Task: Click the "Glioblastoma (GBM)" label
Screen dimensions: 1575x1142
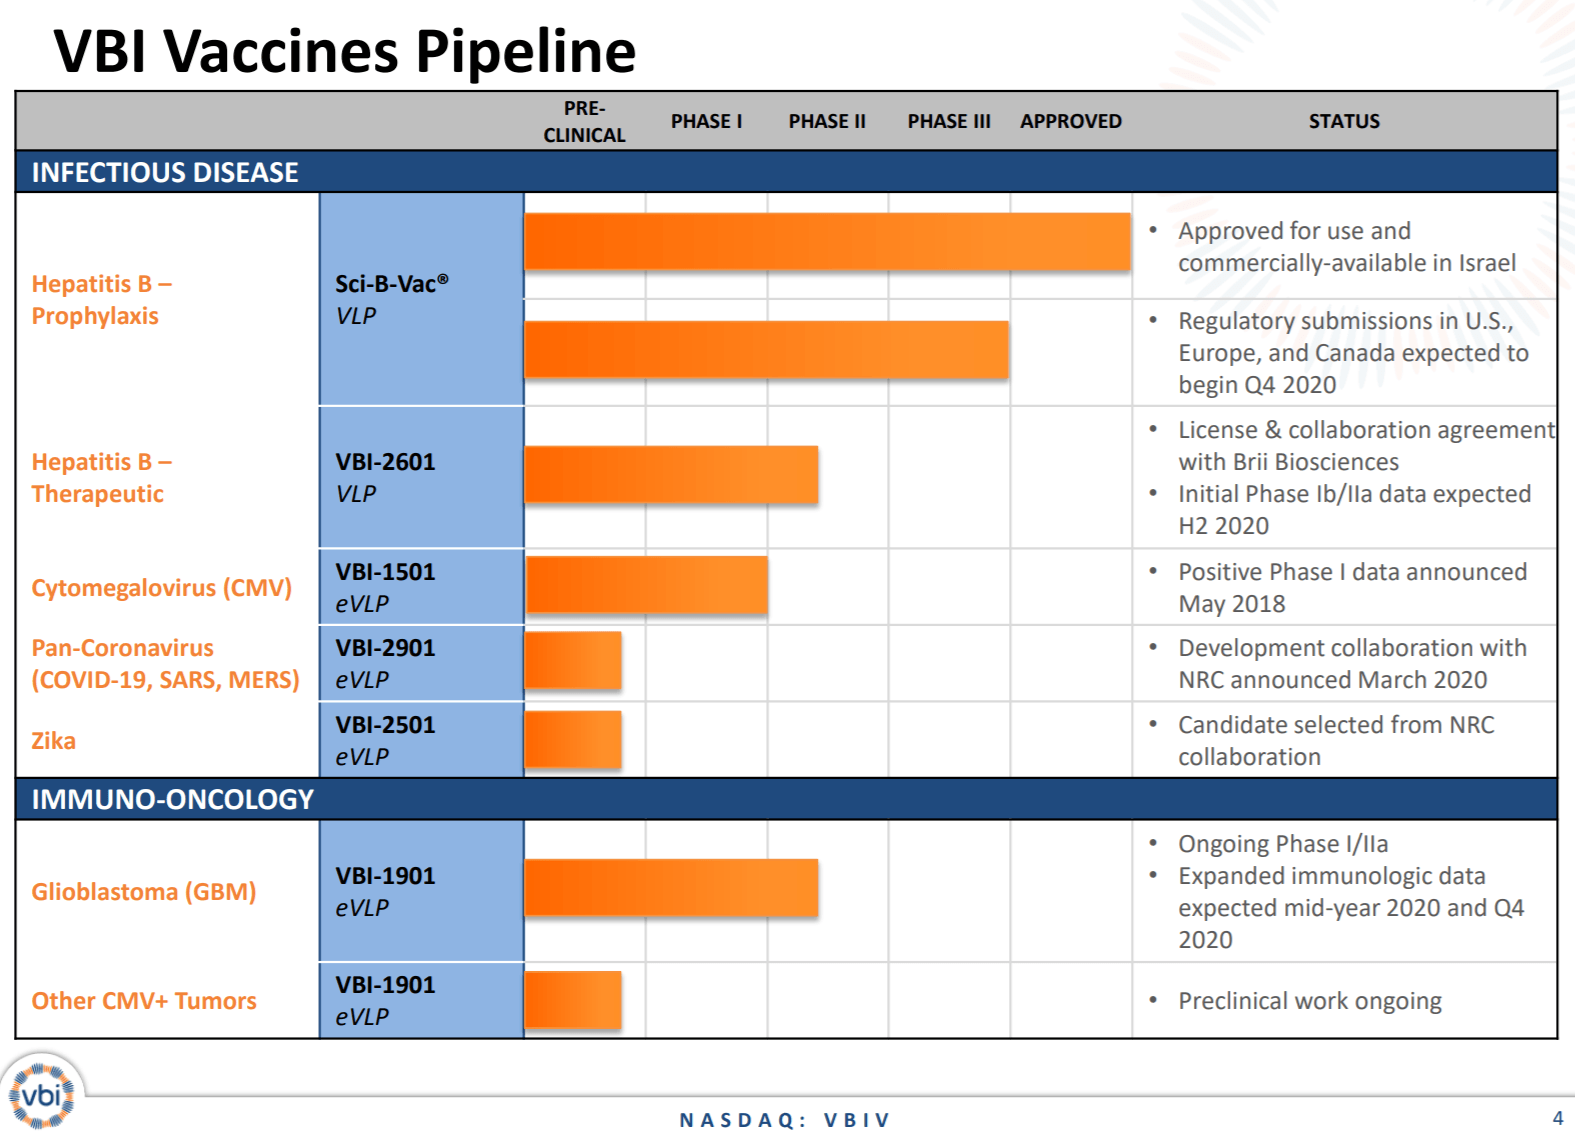Action: [143, 892]
